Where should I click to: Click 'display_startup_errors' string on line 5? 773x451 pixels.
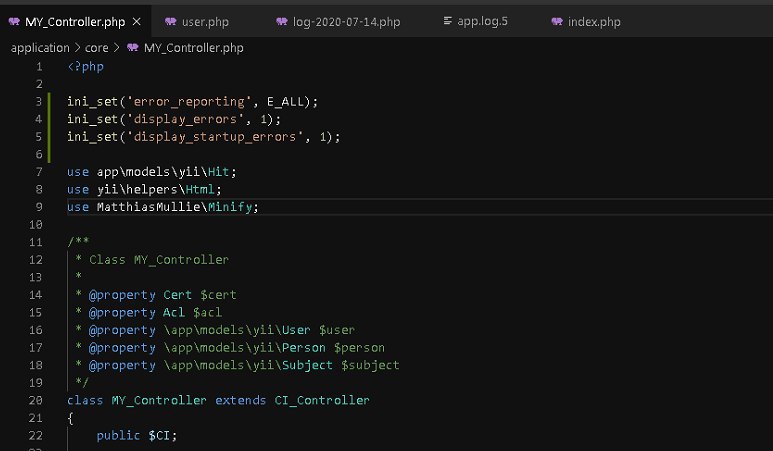coord(215,137)
